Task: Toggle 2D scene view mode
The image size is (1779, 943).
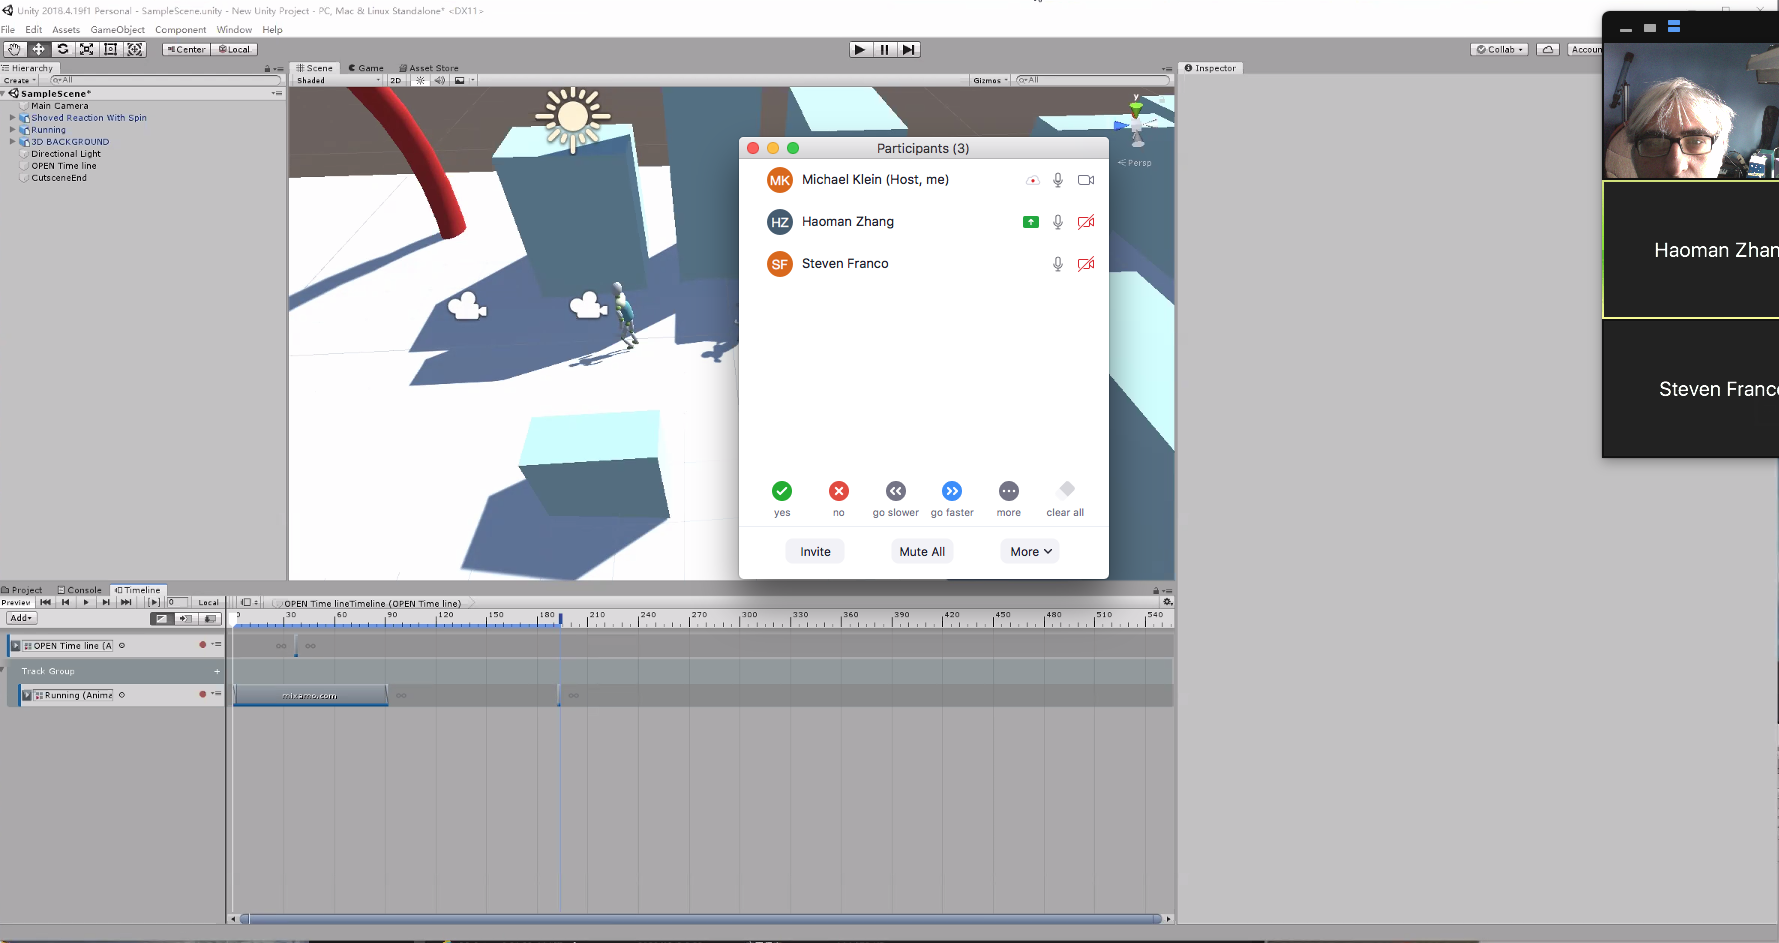Action: (396, 80)
